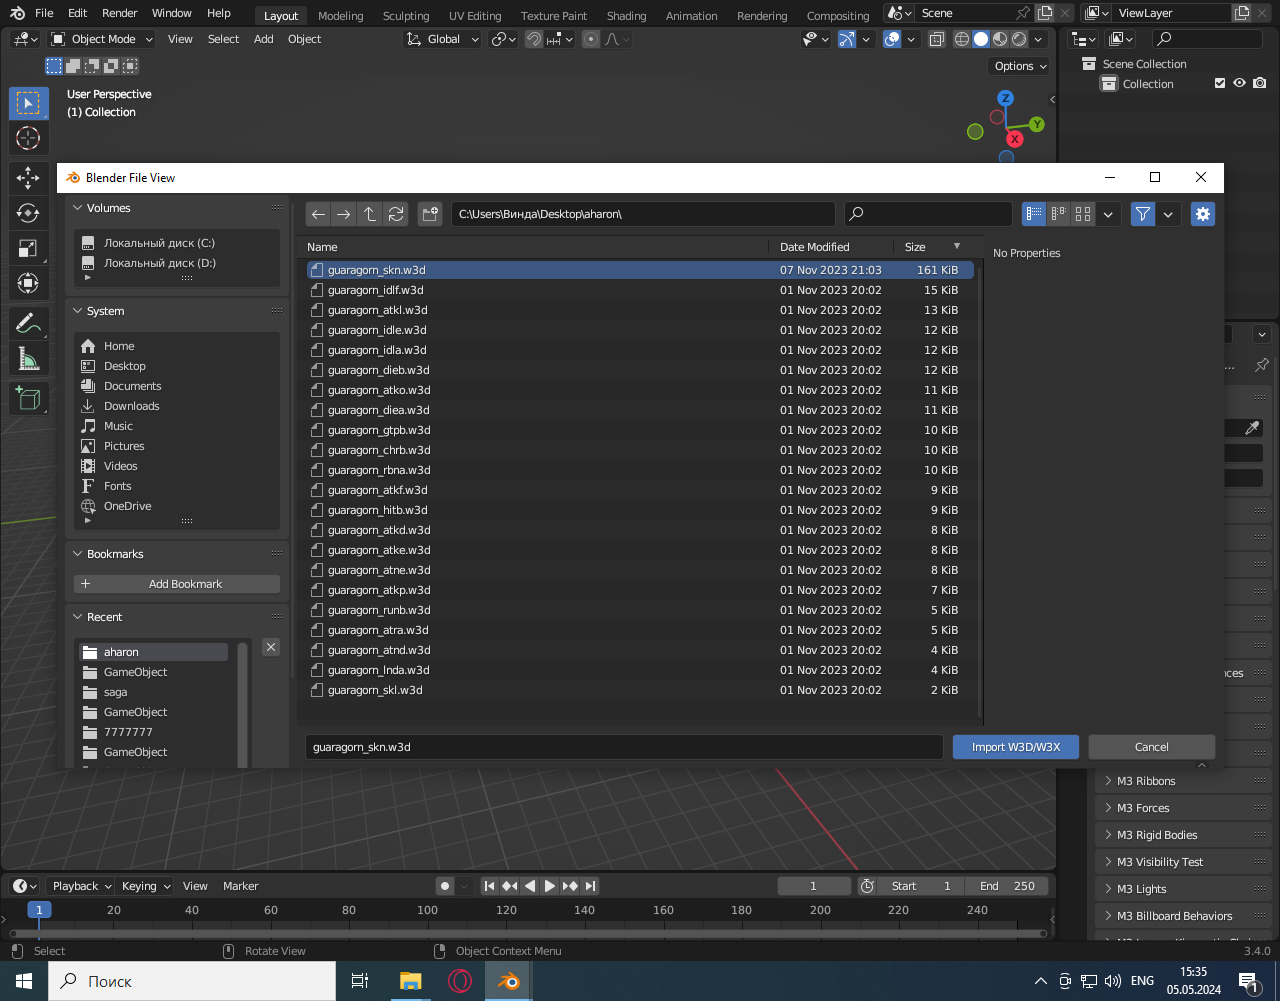The image size is (1280, 1001).
Task: Open file browser settings gear icon
Action: tap(1203, 214)
